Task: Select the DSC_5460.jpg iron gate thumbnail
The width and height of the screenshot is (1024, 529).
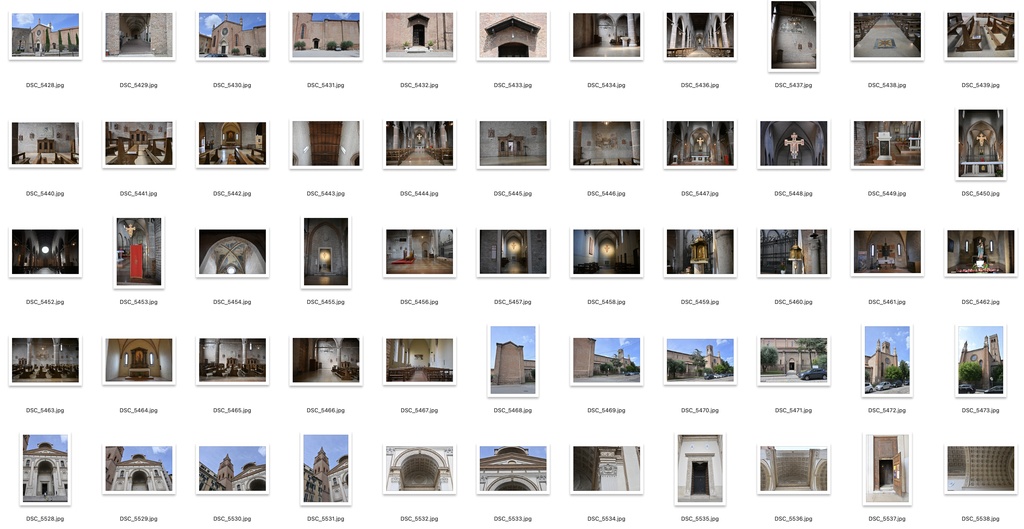Action: 793,252
